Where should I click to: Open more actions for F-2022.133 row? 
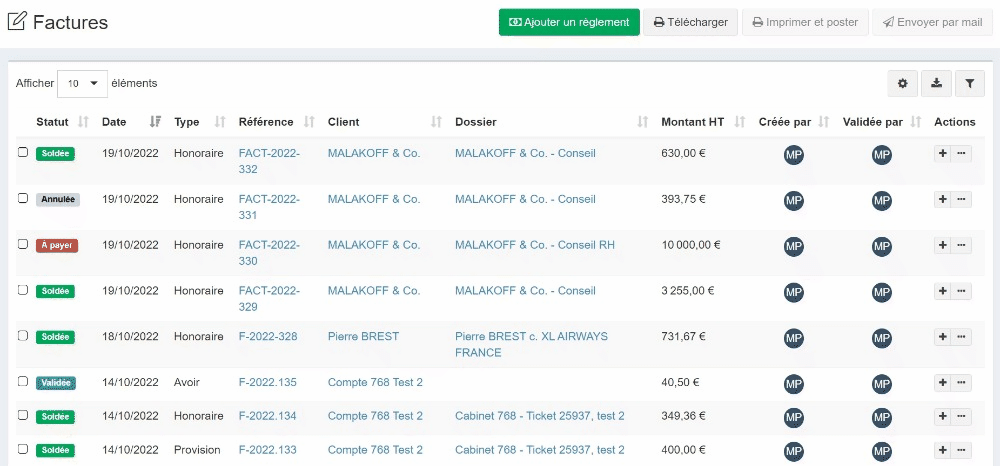961,450
